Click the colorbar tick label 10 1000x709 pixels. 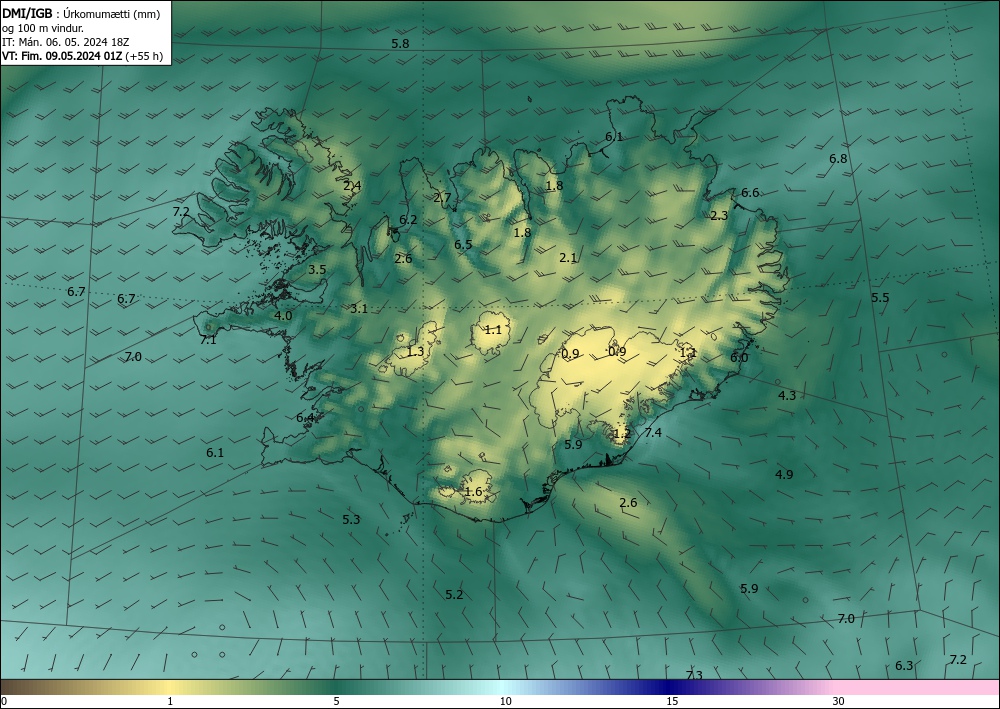coord(505,702)
